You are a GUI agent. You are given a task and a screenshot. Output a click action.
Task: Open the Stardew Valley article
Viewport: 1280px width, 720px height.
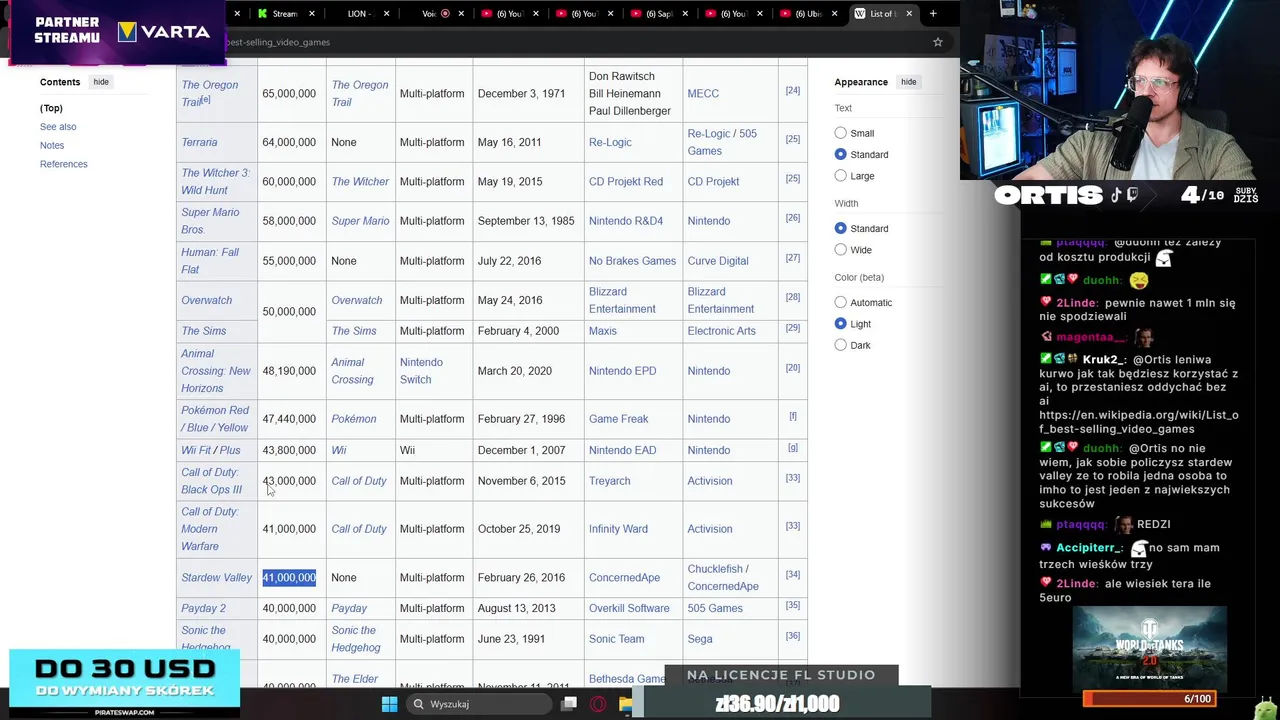tap(216, 577)
